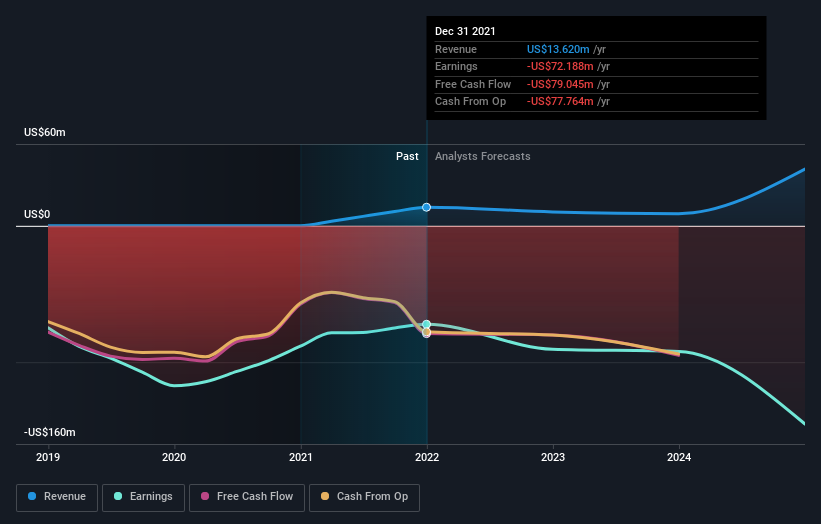Click the Cash From Op orange marker at 2022

427,332
